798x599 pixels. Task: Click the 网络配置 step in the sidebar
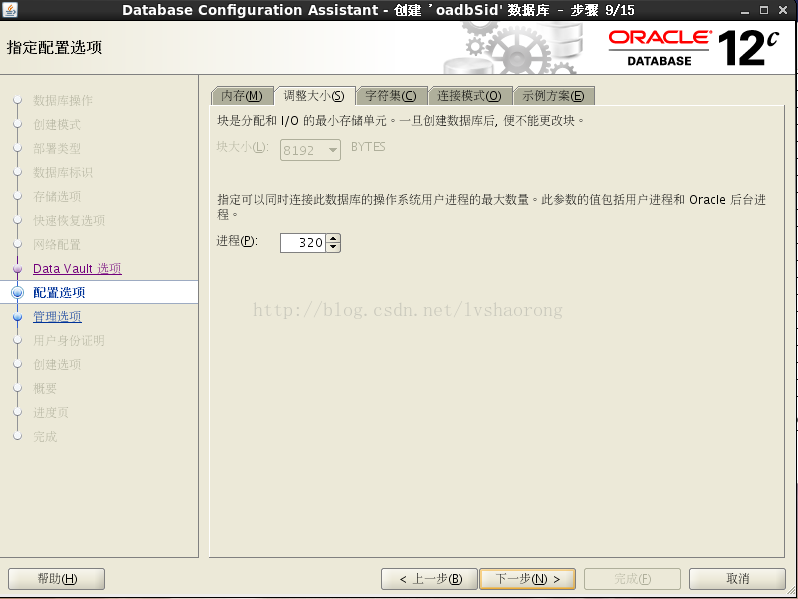57,244
